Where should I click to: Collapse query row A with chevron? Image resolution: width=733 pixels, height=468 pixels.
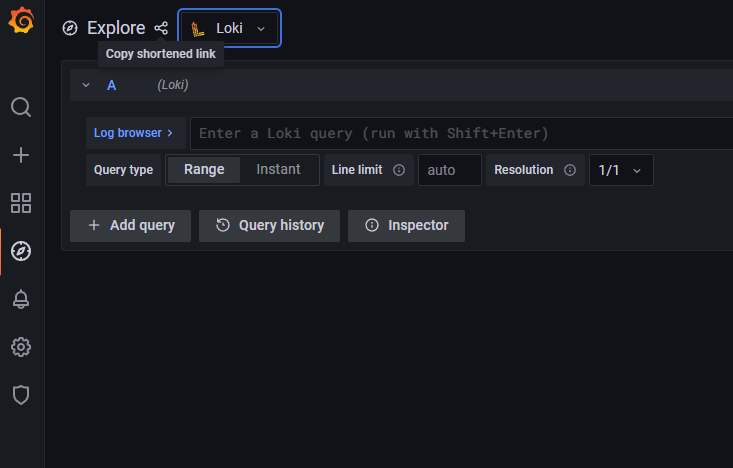coord(86,85)
